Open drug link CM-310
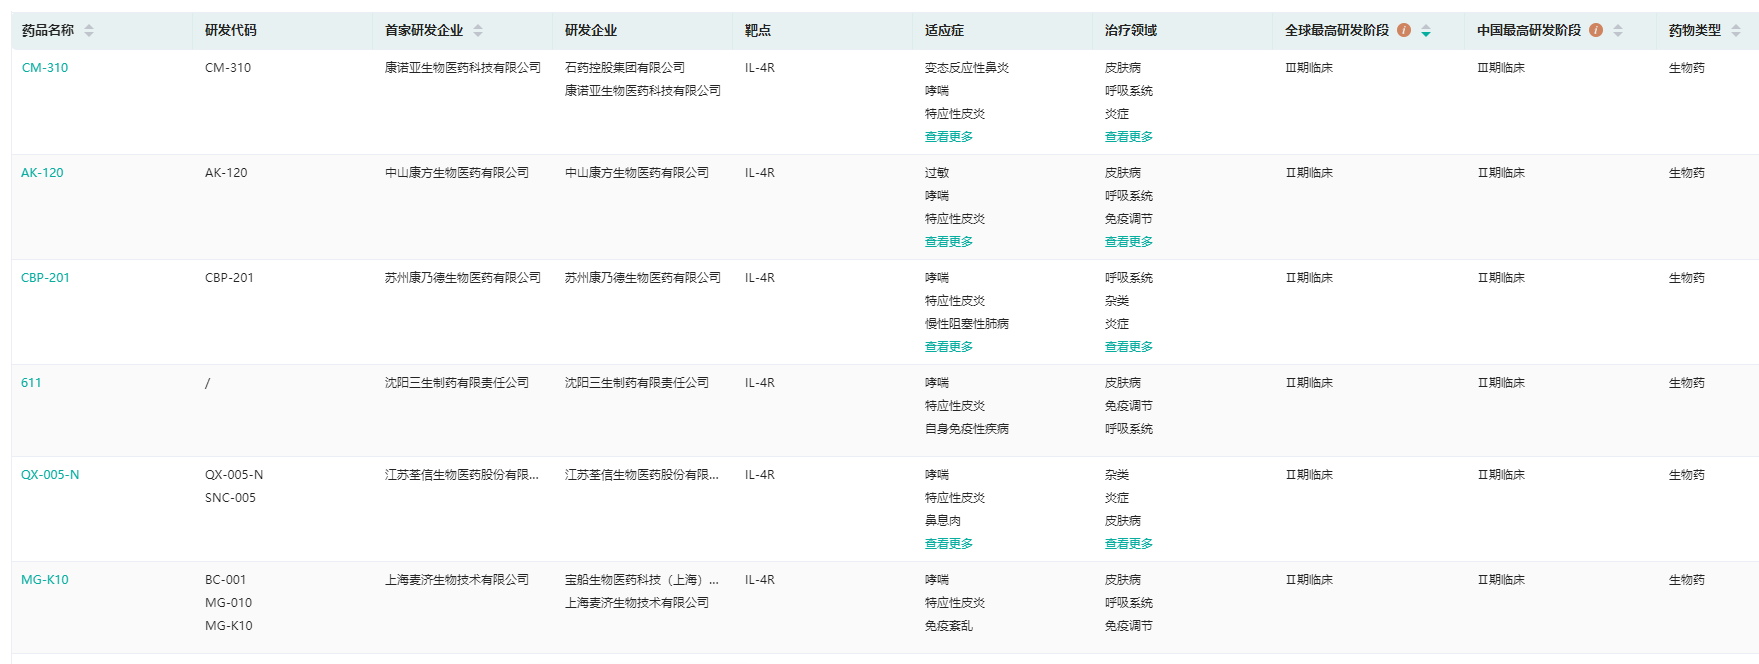Image resolution: width=1759 pixels, height=664 pixels. click(45, 68)
